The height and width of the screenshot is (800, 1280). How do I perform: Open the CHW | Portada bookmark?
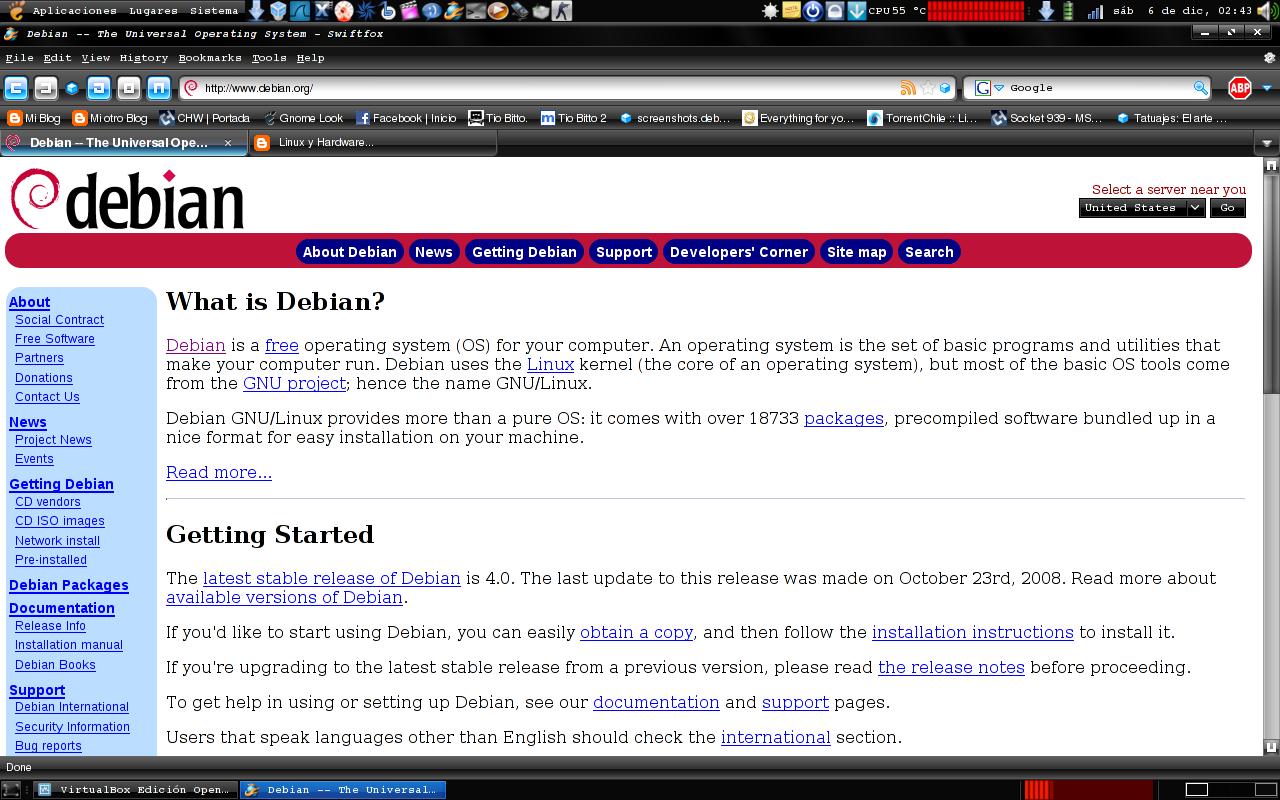[204, 118]
